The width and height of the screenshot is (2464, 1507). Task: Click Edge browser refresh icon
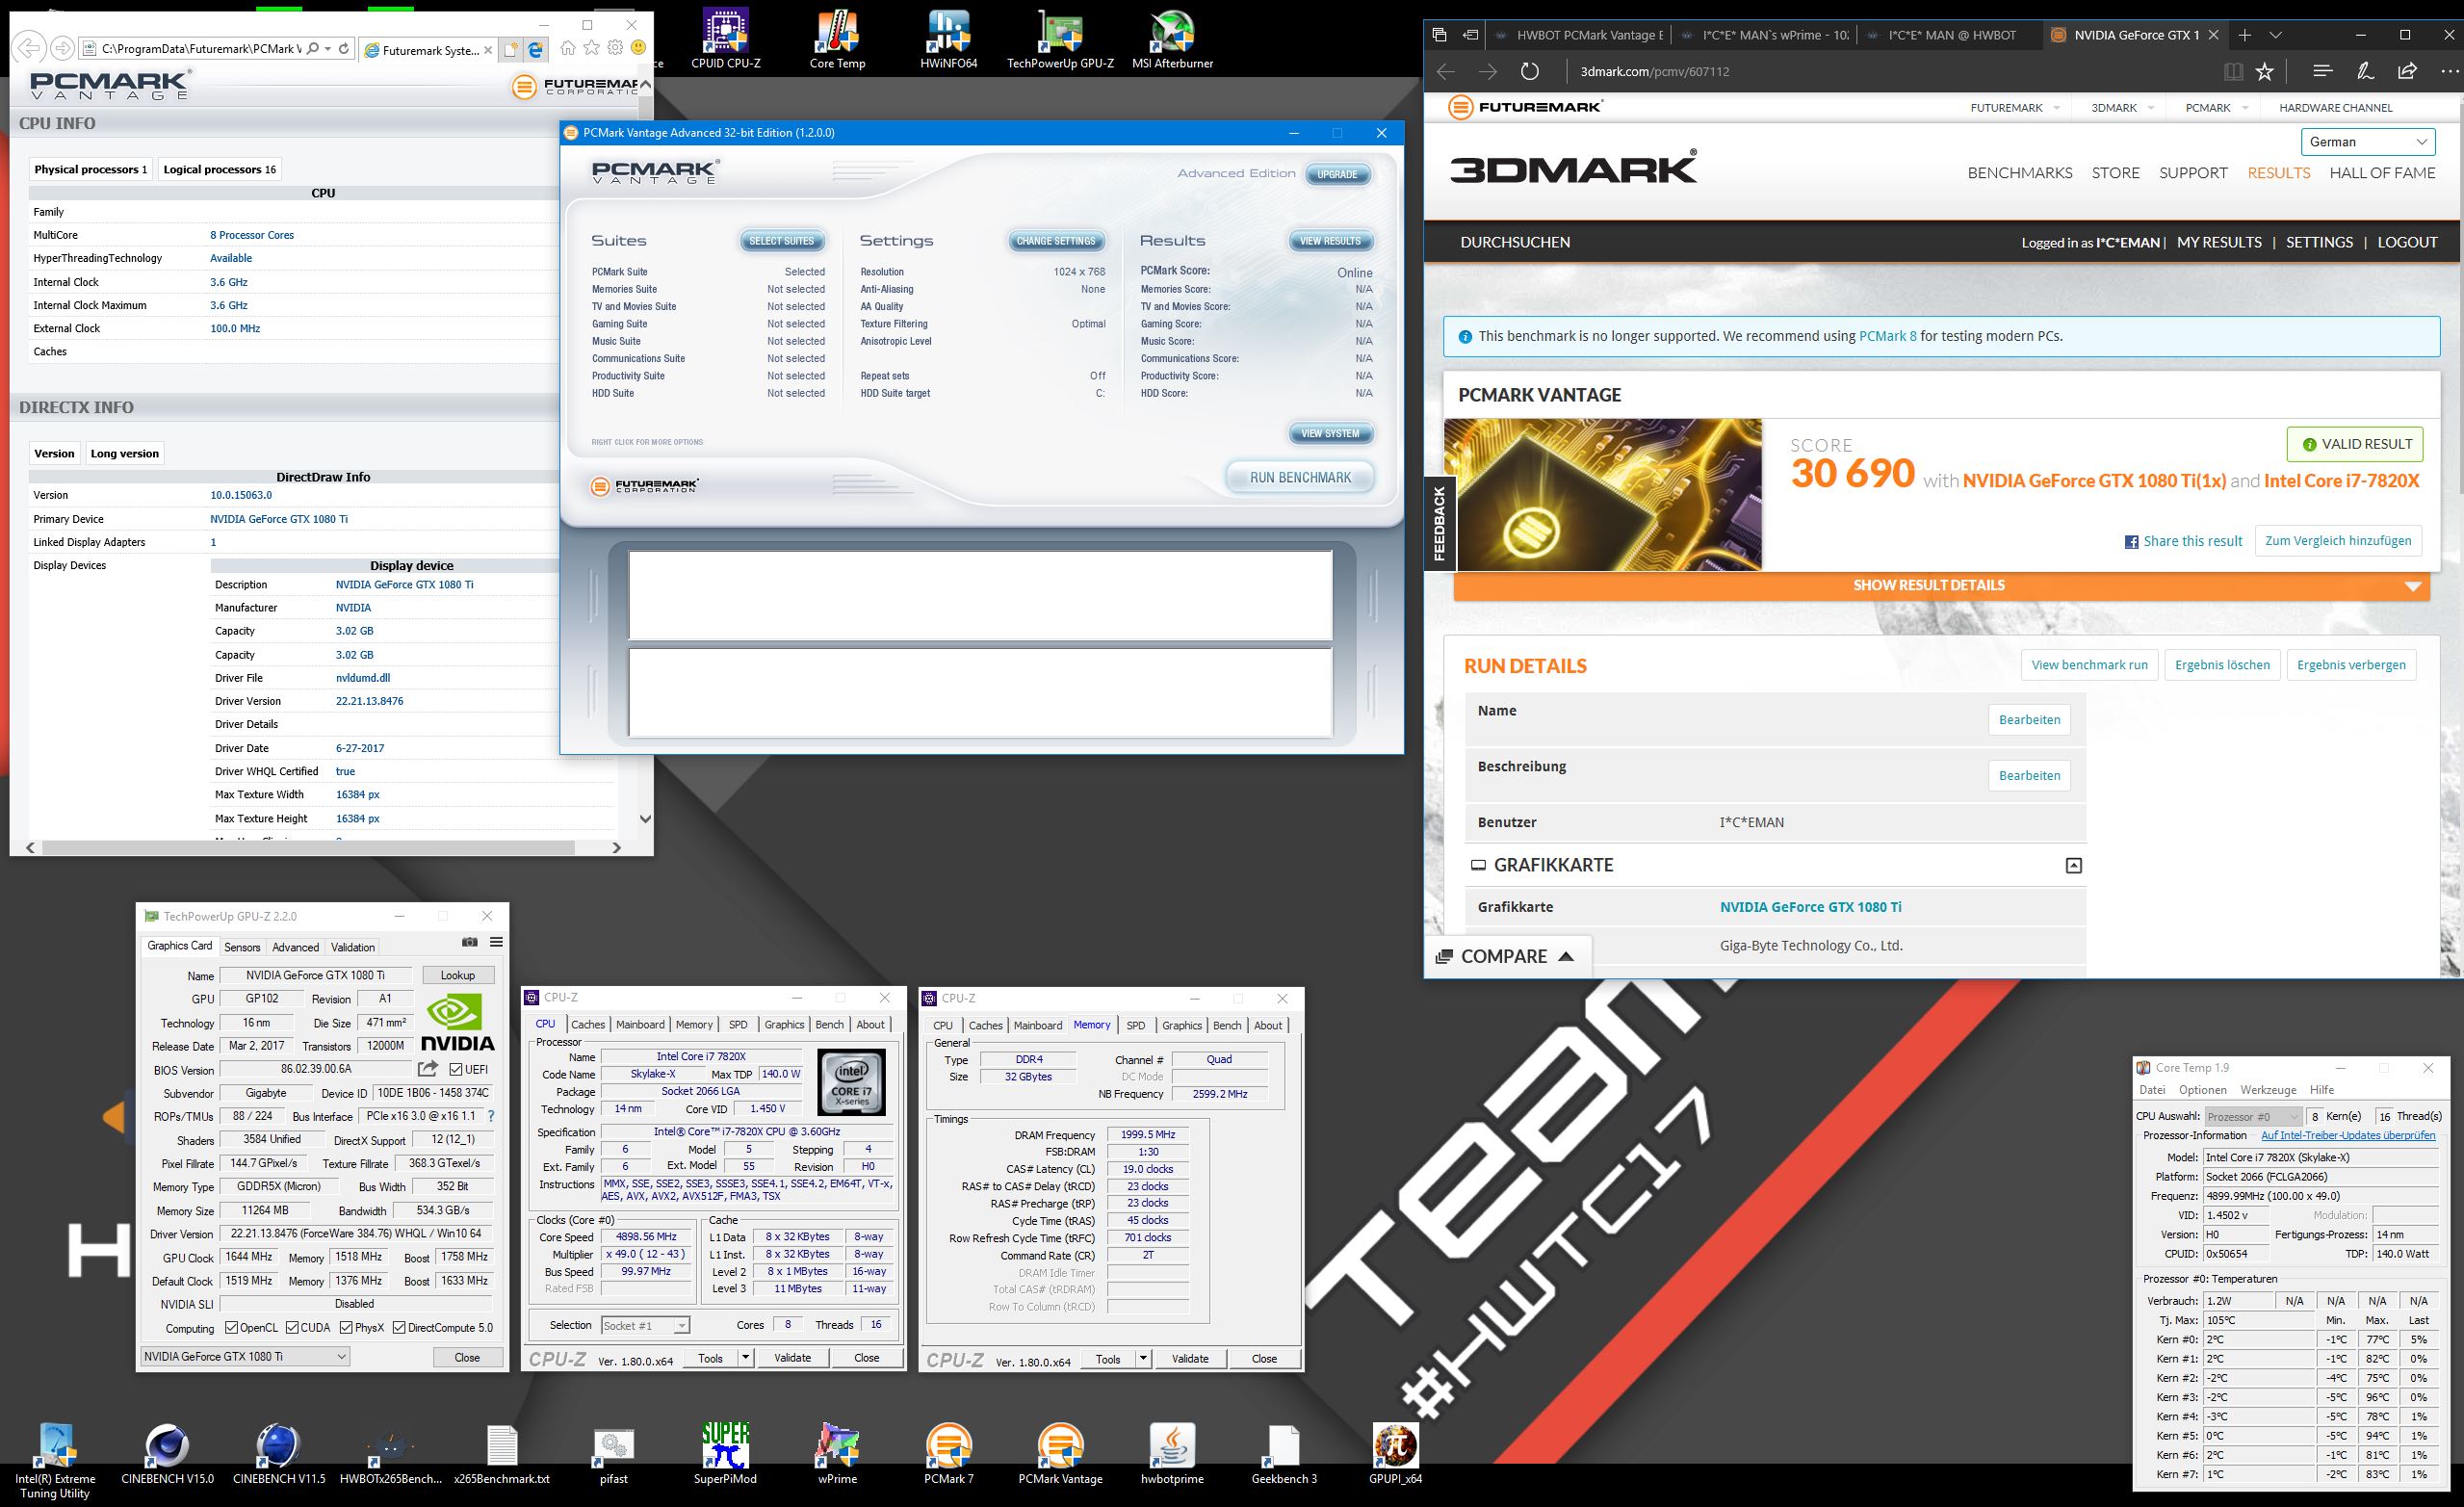1529,71
